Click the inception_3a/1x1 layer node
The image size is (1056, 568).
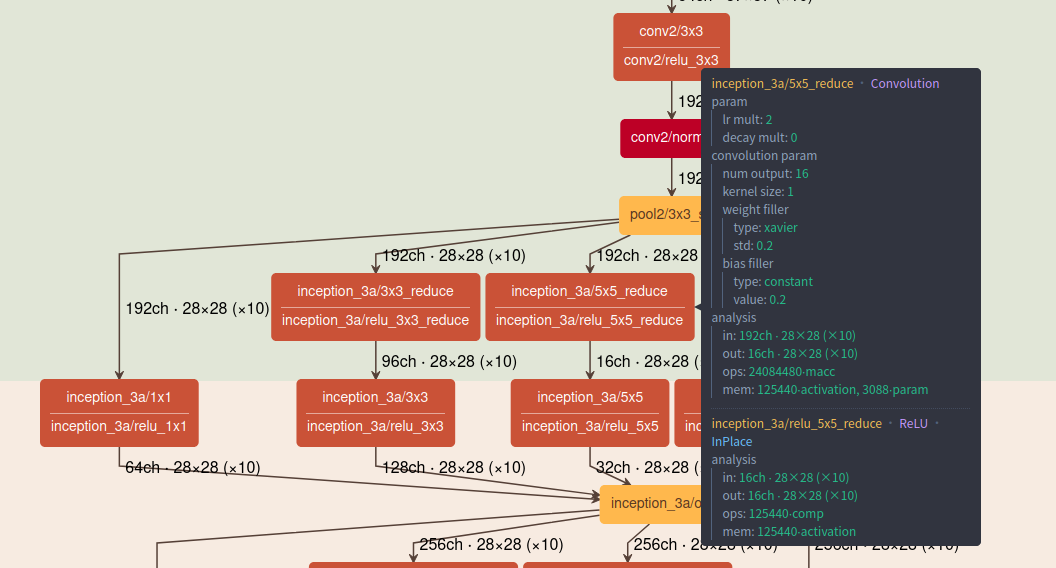click(119, 397)
